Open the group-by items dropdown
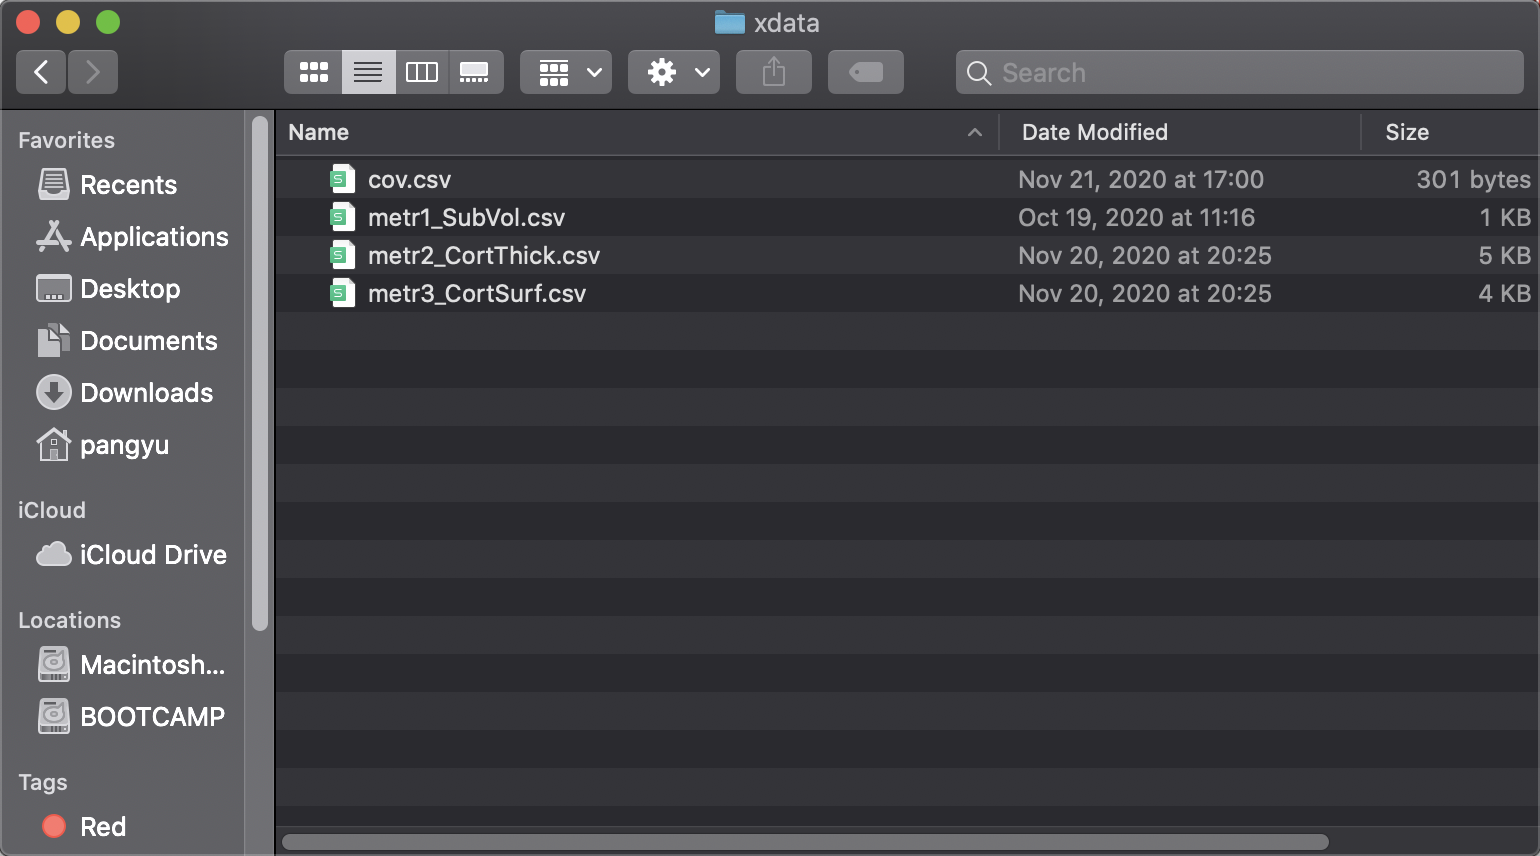 click(566, 72)
